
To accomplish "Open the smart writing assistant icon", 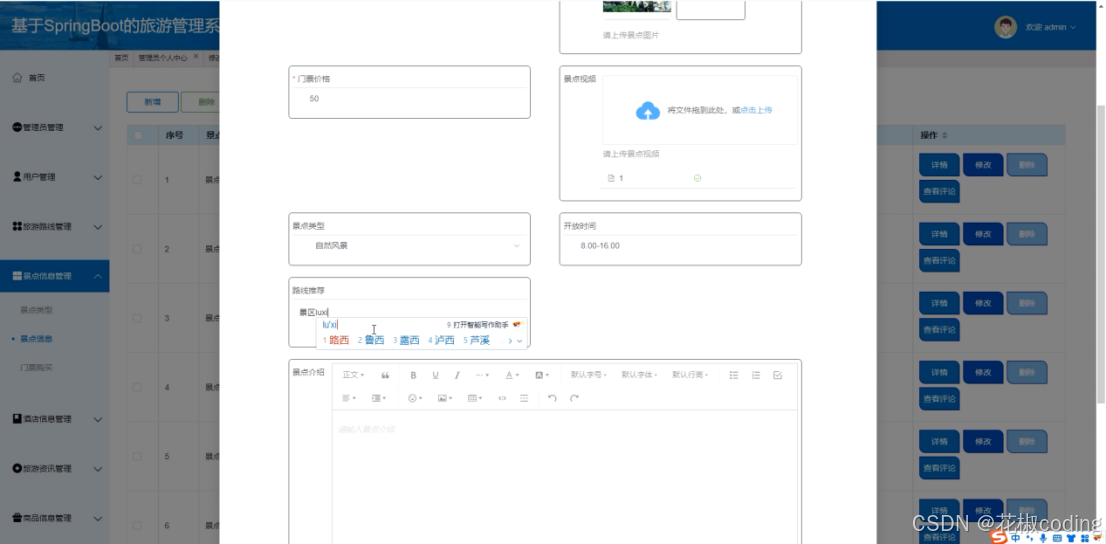I will [517, 325].
